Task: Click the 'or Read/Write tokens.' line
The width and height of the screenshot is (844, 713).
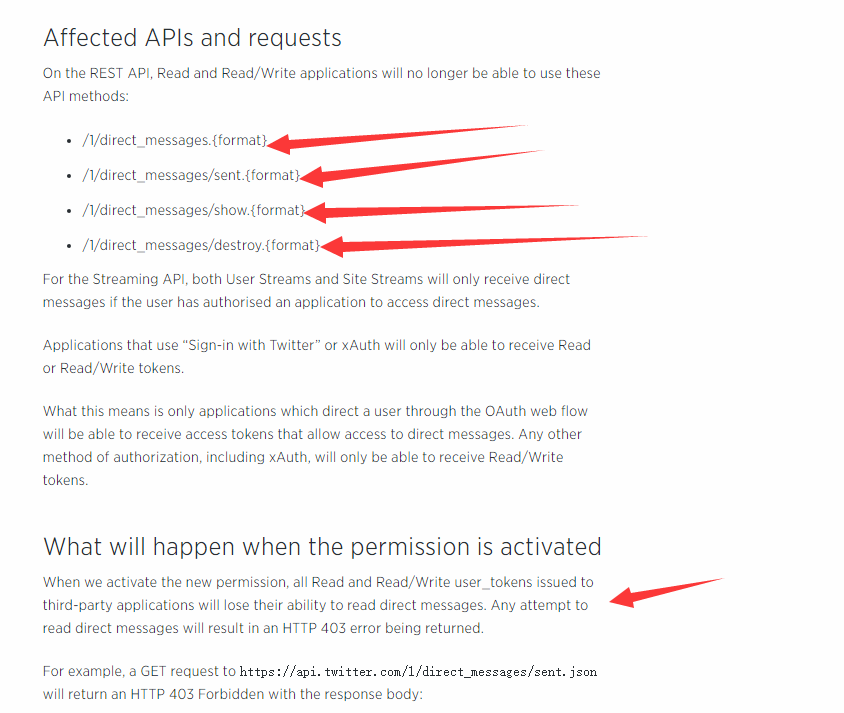Action: (x=114, y=368)
